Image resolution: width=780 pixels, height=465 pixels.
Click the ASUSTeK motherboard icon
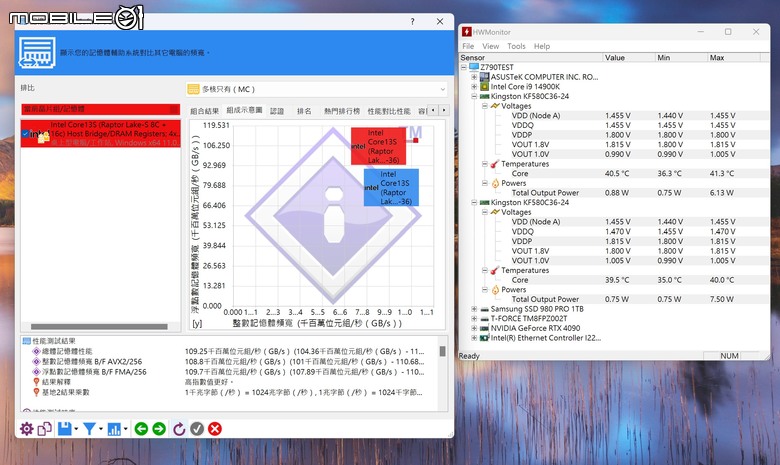click(485, 77)
